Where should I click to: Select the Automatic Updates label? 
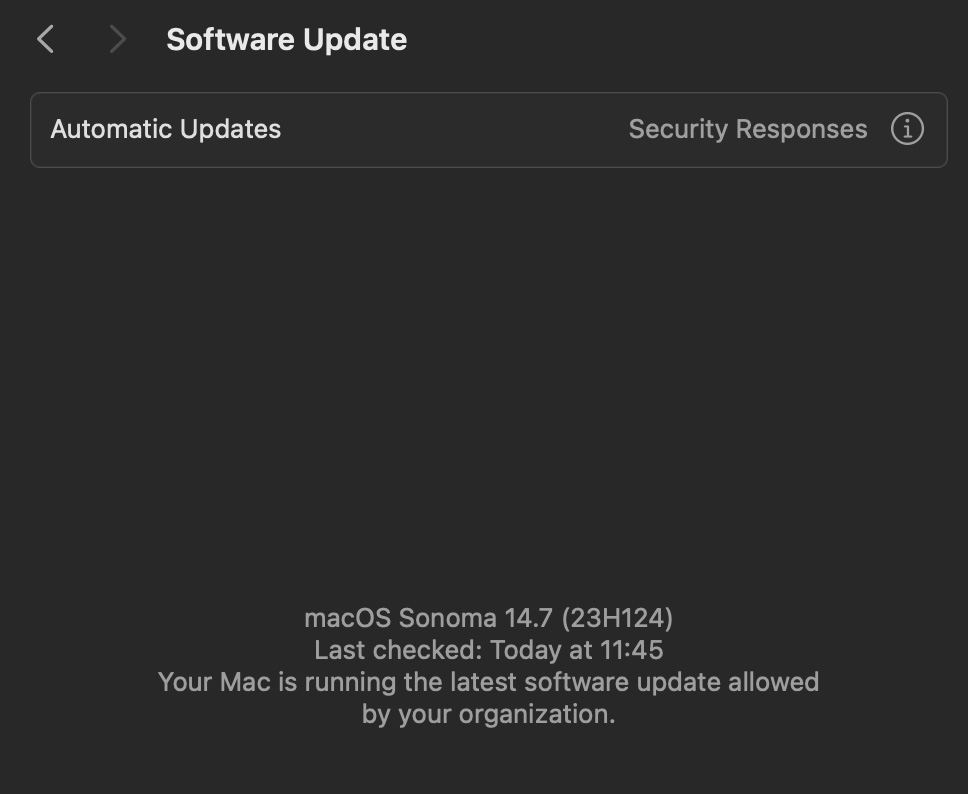[x=166, y=129]
